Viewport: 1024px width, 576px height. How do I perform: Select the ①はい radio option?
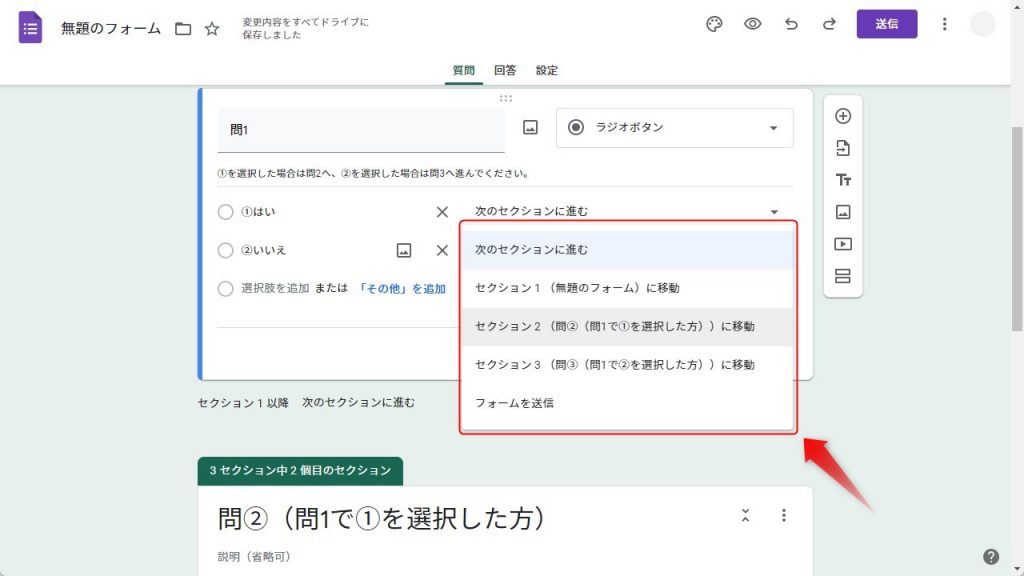click(x=225, y=212)
